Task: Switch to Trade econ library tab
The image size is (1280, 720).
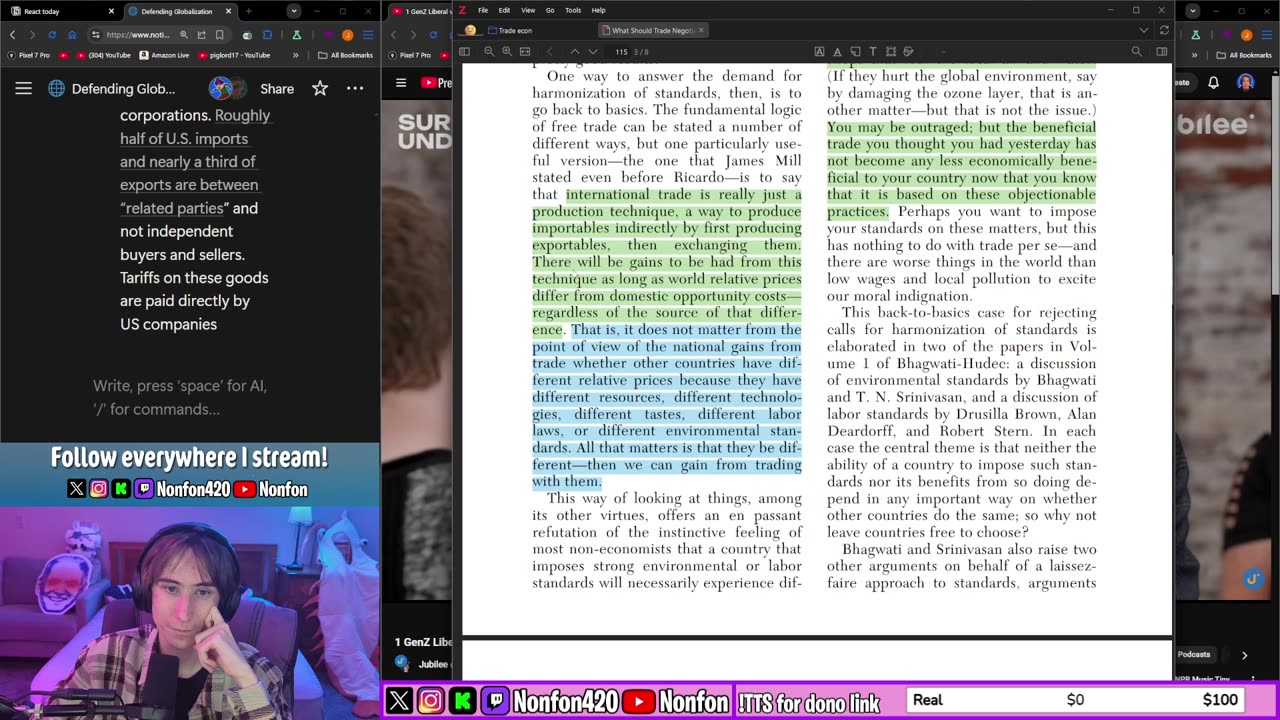Action: [510, 30]
